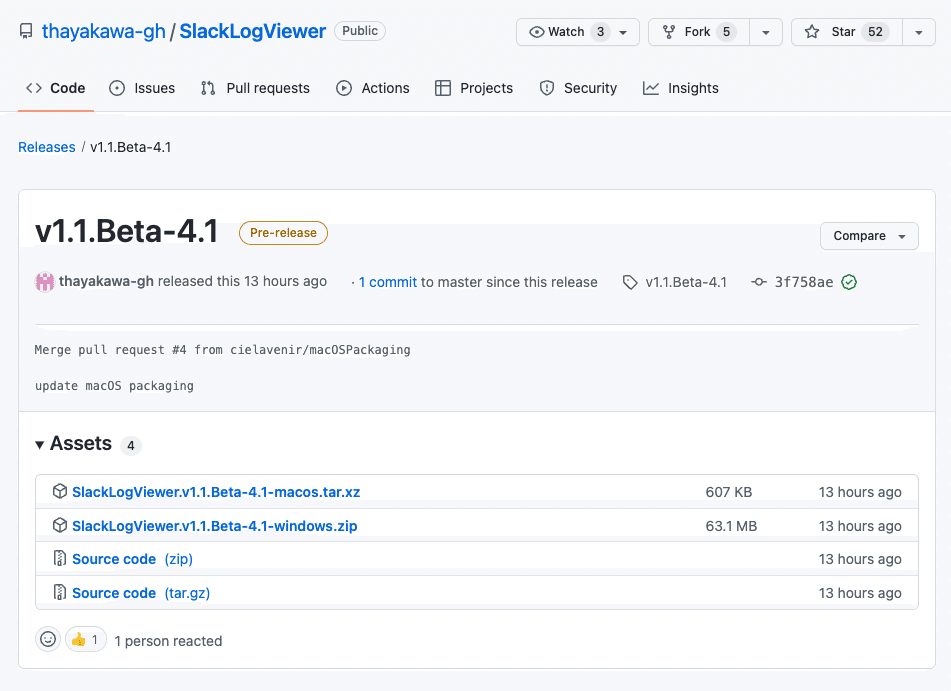Click the package icon for macos.tar.xz
The width and height of the screenshot is (951, 691).
click(59, 491)
